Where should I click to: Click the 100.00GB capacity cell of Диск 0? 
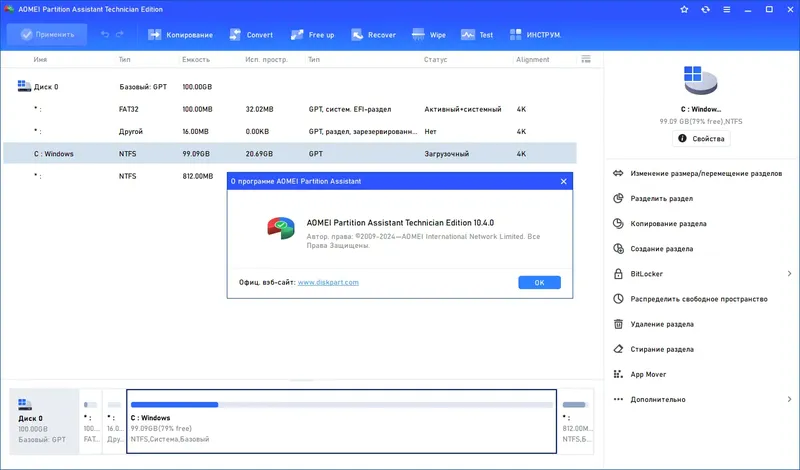(197, 87)
